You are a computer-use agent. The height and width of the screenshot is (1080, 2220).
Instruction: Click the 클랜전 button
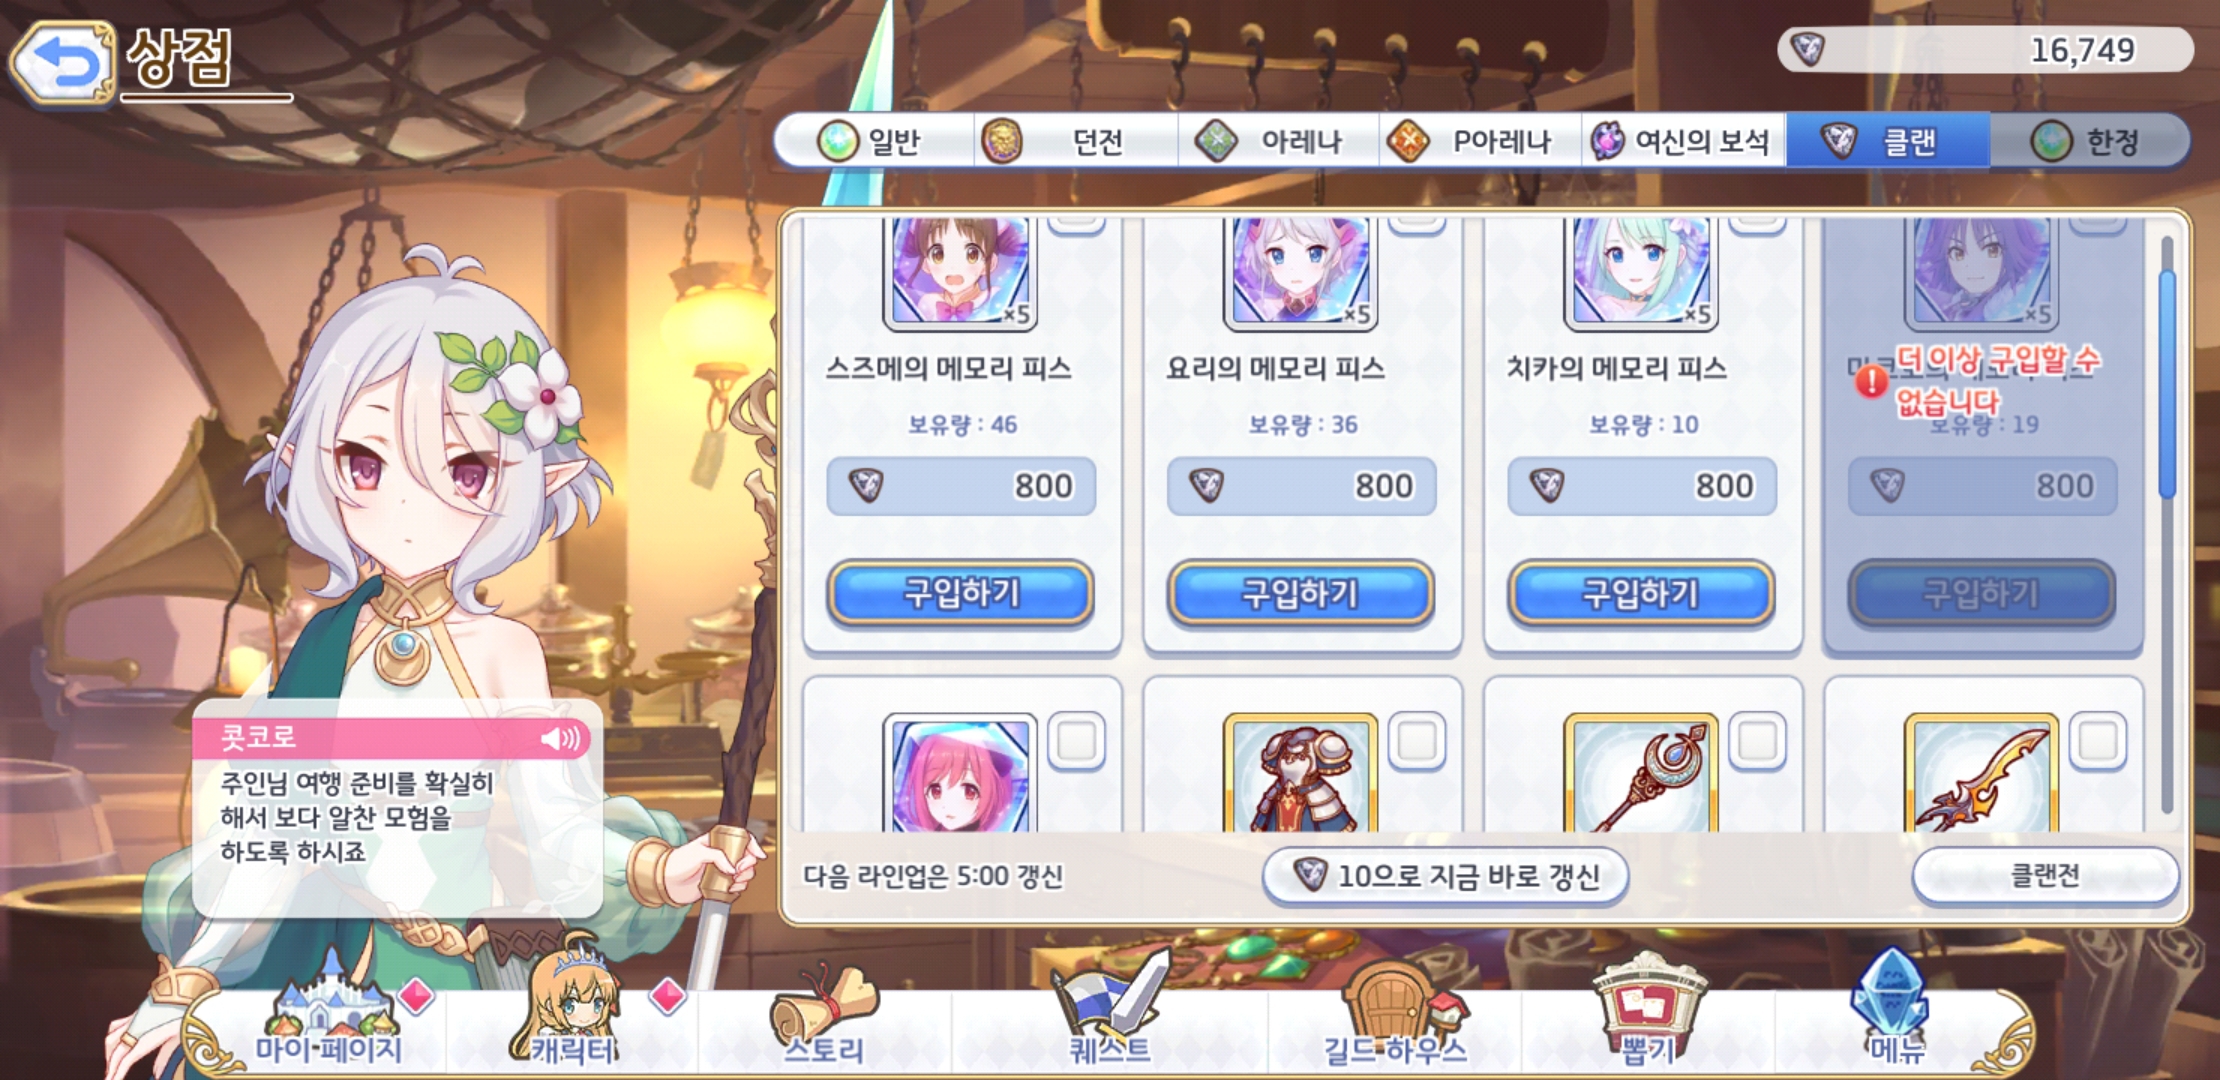coord(2045,876)
